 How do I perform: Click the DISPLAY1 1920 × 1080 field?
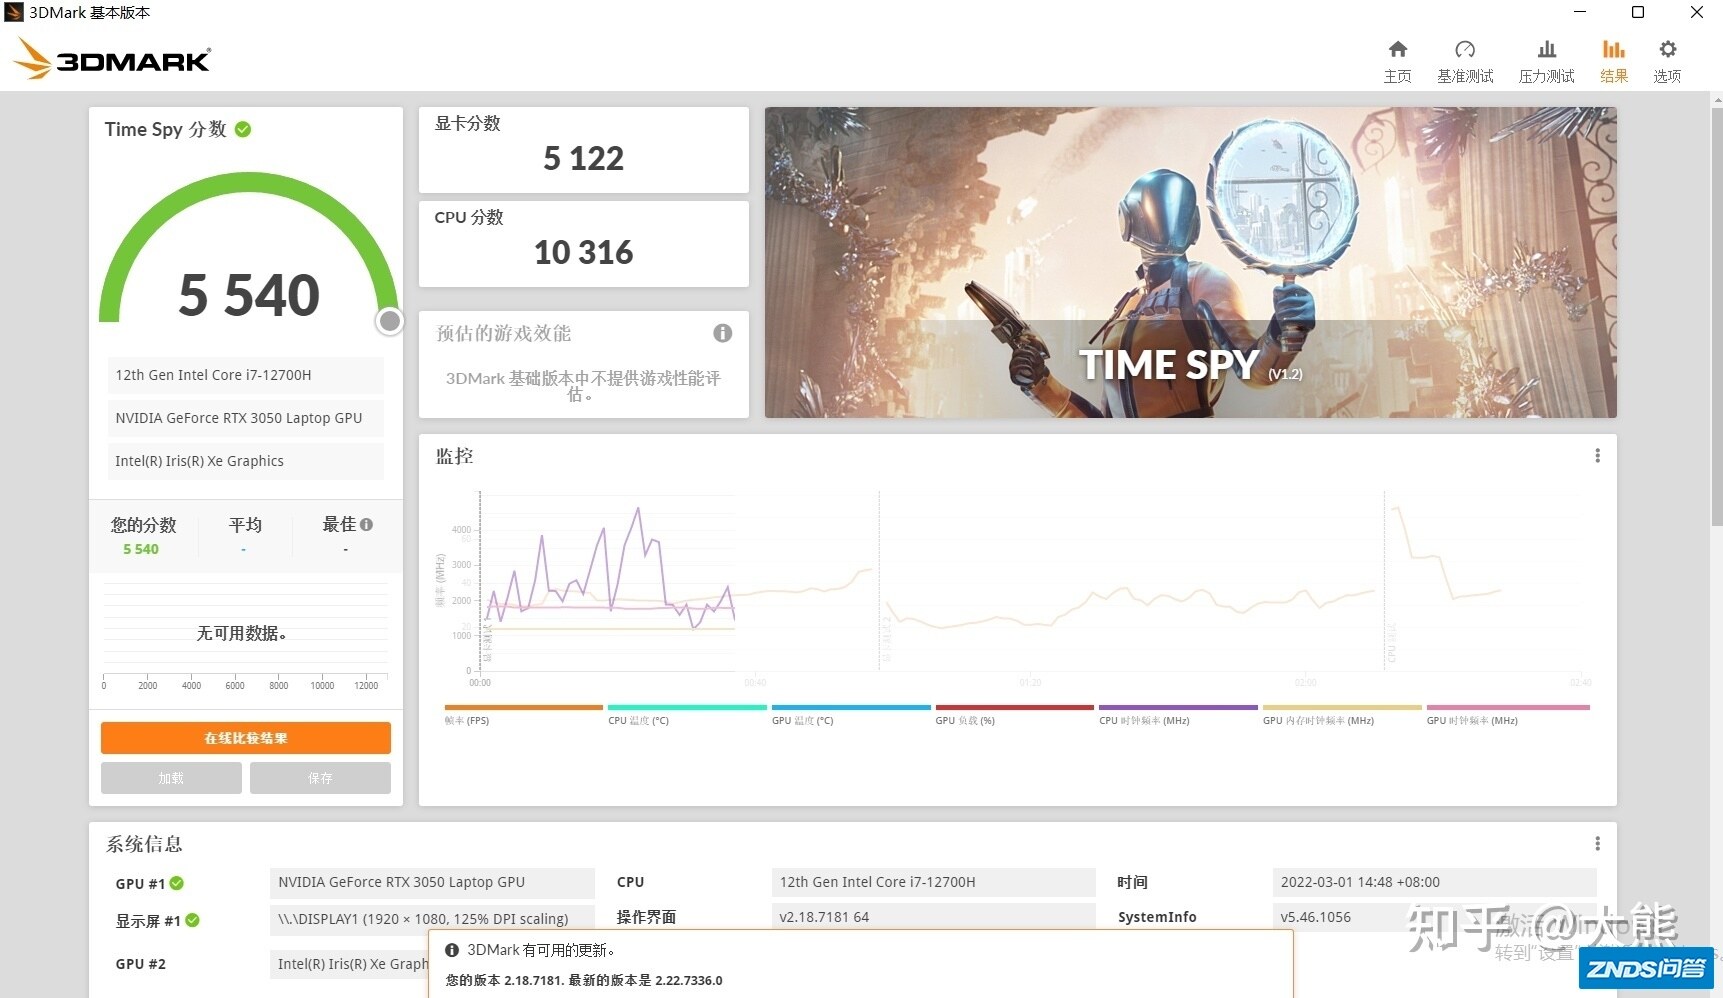click(432, 919)
